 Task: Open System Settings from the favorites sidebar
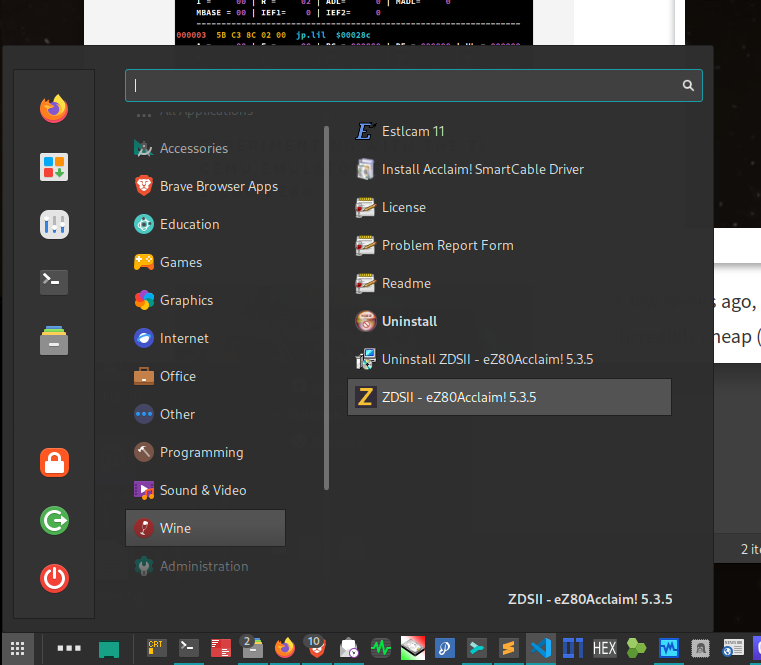(x=54, y=225)
